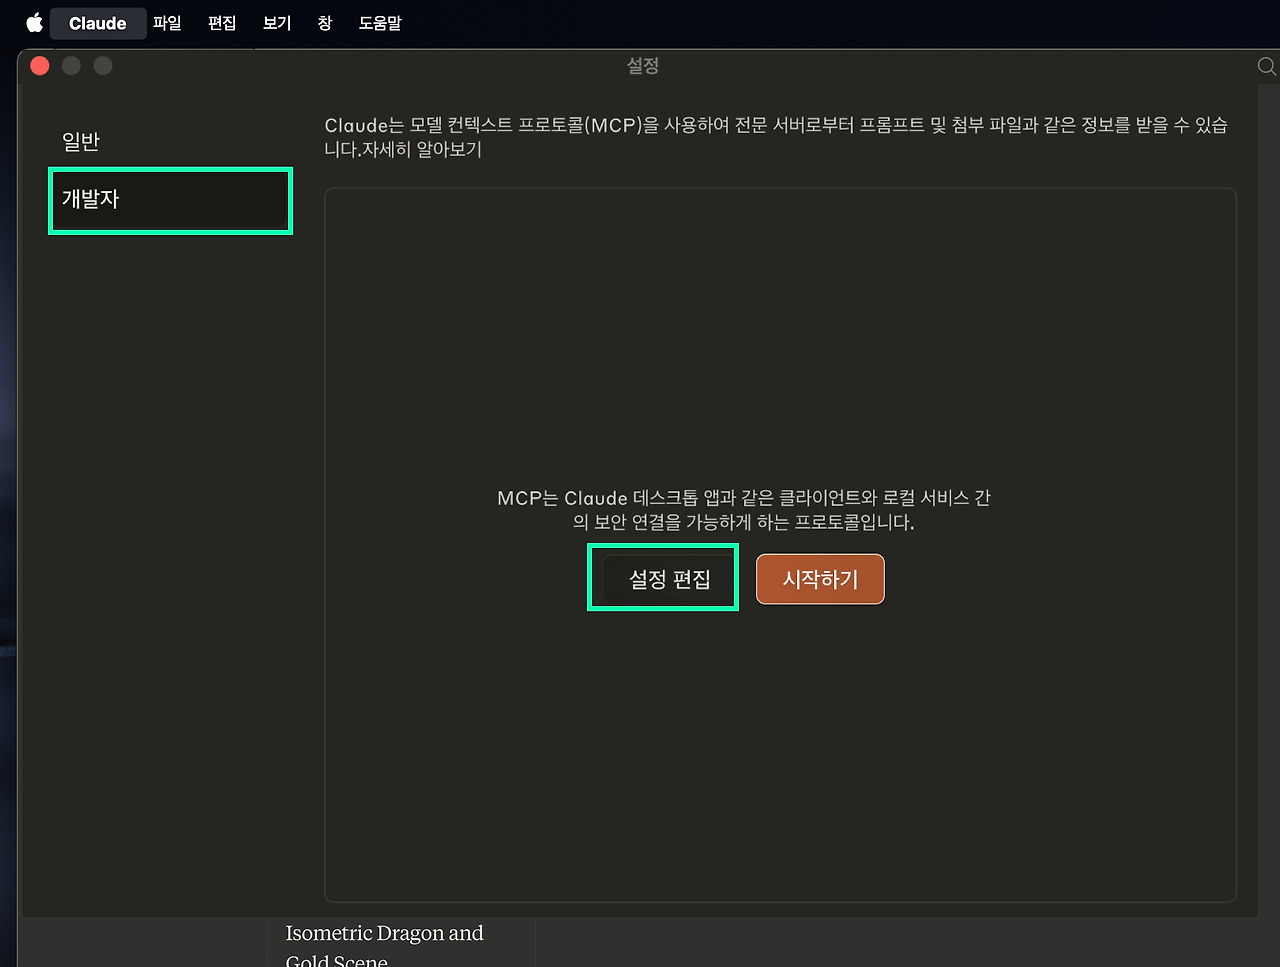Click the magnifier search icon in title bar
This screenshot has height=967, width=1280.
click(1266, 66)
